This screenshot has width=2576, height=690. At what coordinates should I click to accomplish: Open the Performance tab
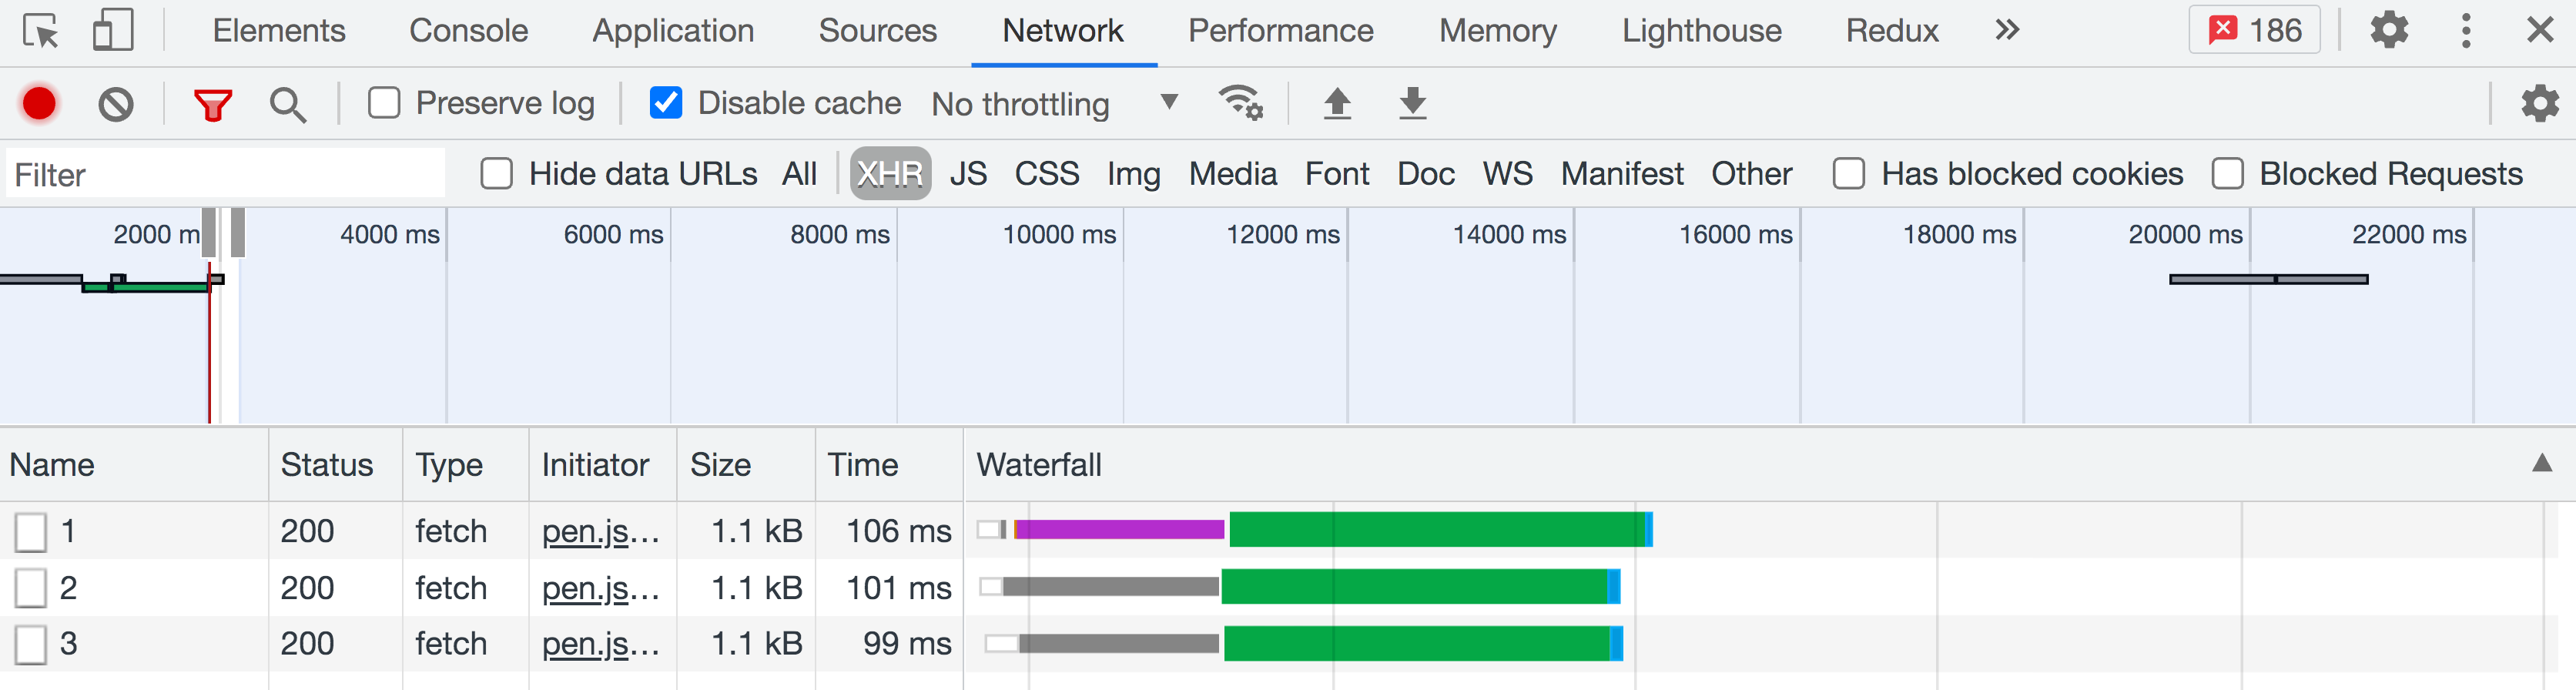click(1280, 31)
